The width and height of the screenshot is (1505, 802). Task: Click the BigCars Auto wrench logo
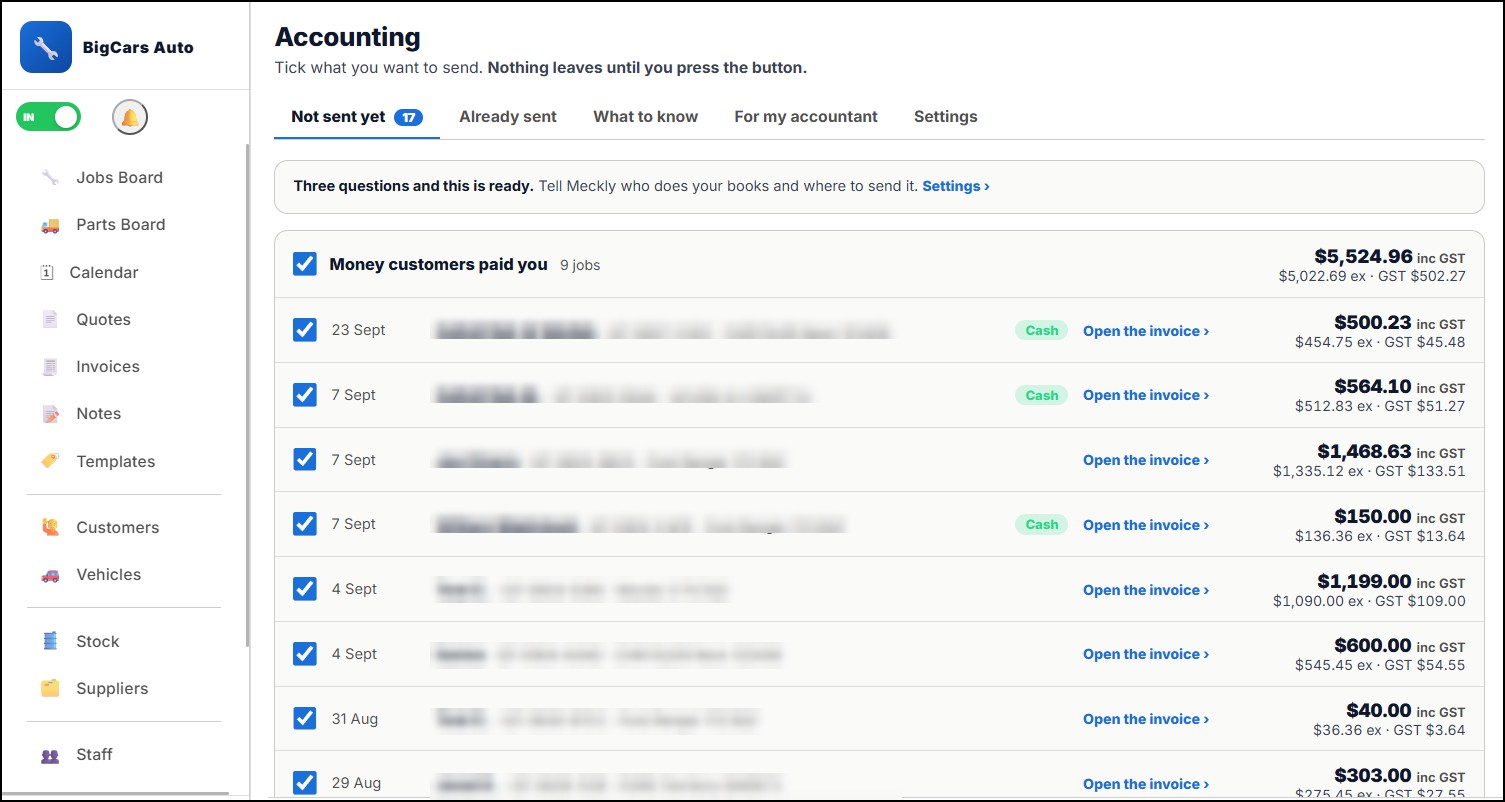click(46, 47)
